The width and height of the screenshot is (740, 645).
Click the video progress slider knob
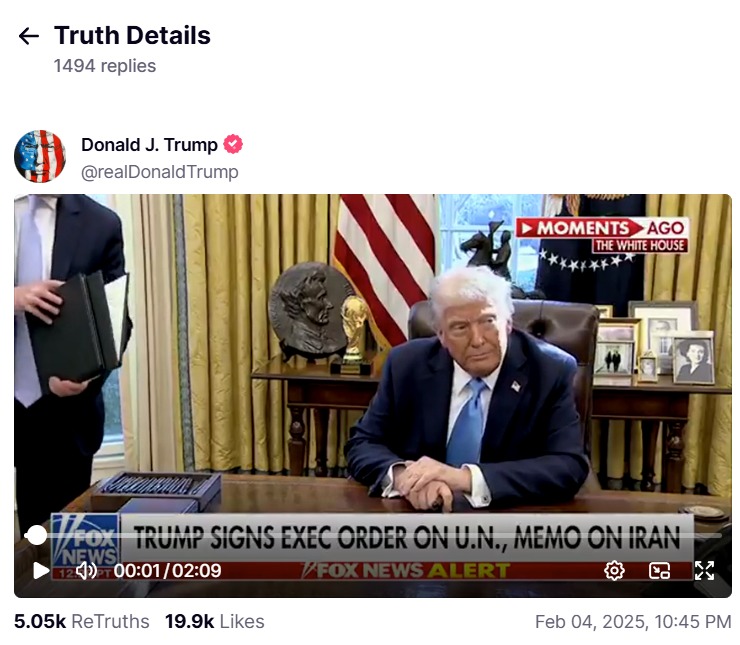(x=36, y=535)
